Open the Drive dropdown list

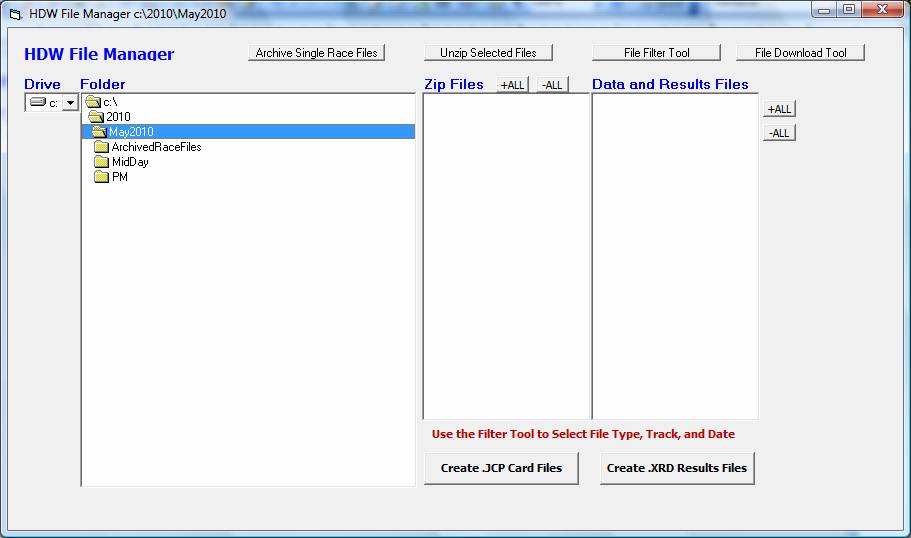point(70,103)
